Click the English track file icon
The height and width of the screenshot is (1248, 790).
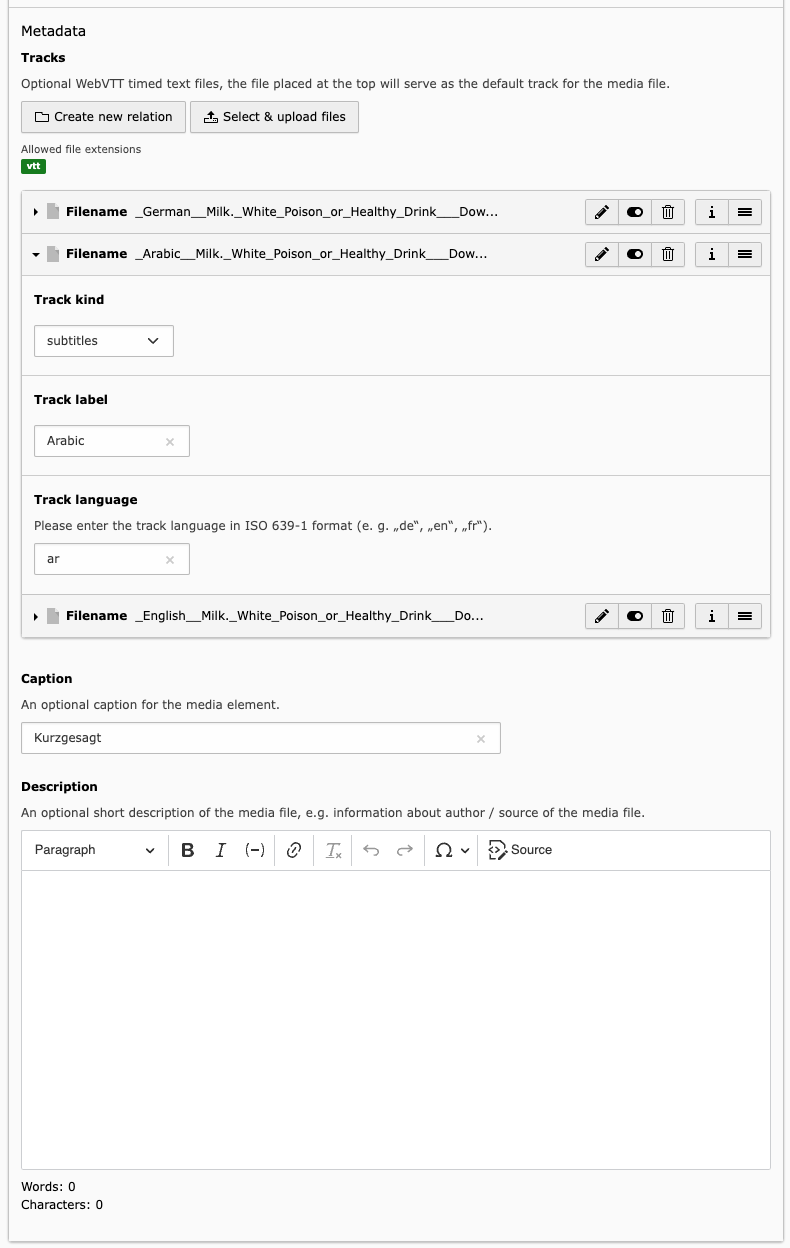pyautogui.click(x=54, y=616)
